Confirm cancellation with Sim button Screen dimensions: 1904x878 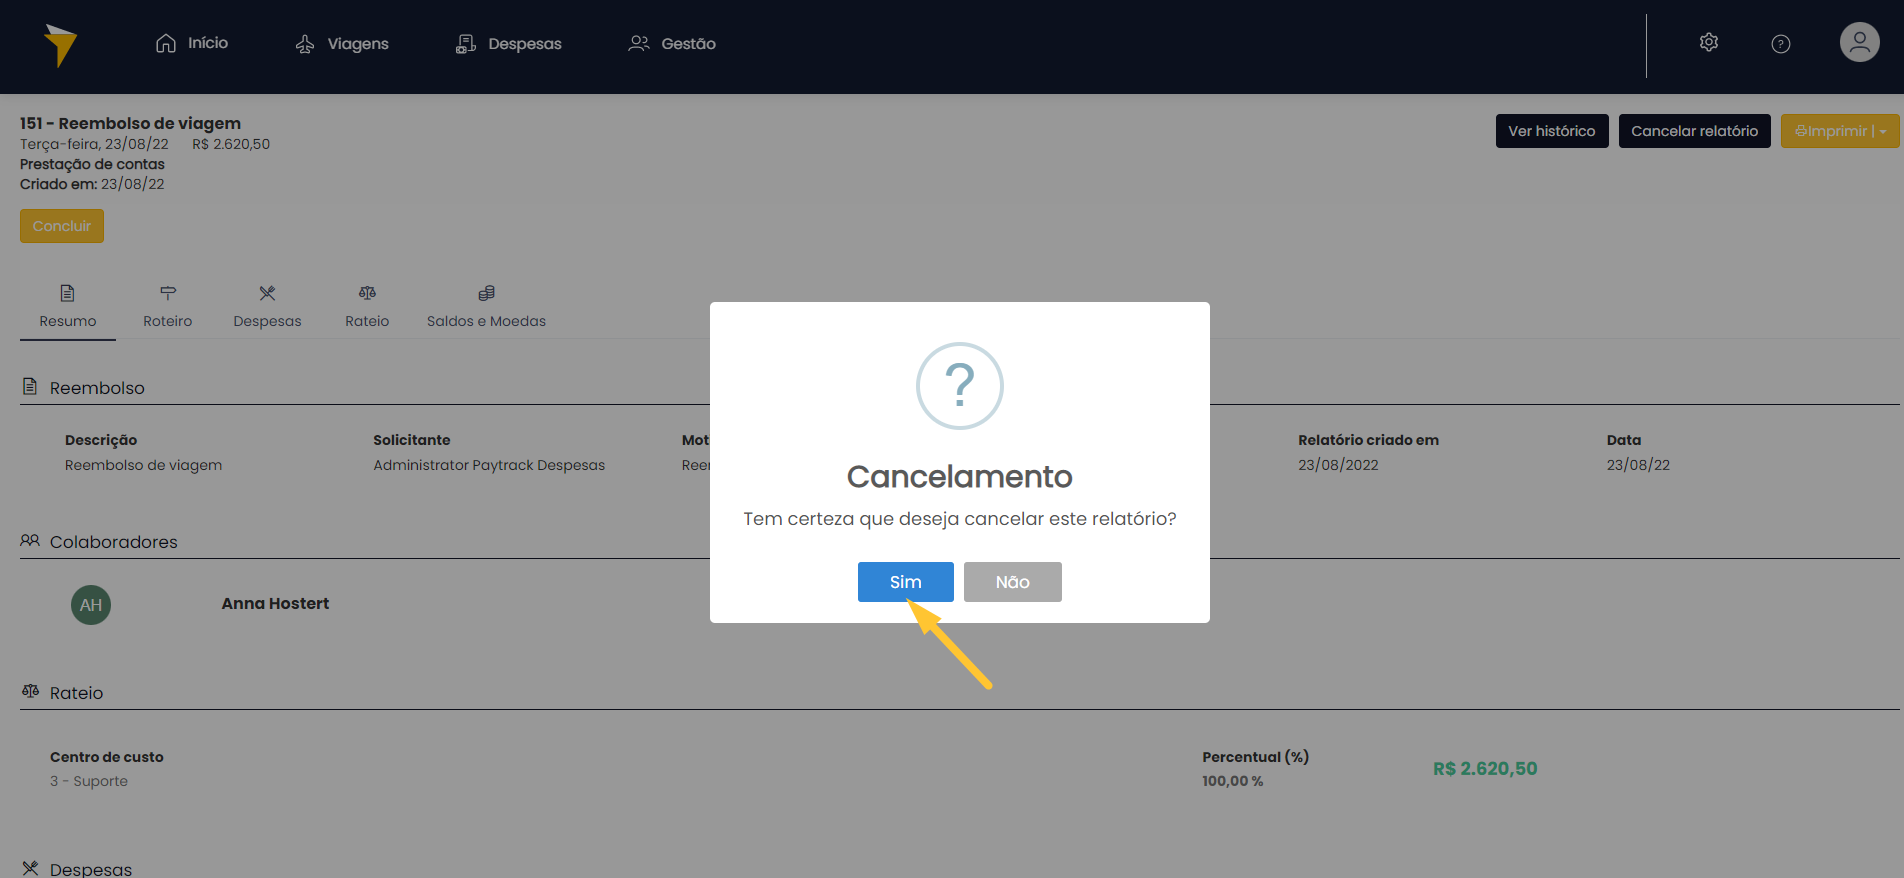905,582
